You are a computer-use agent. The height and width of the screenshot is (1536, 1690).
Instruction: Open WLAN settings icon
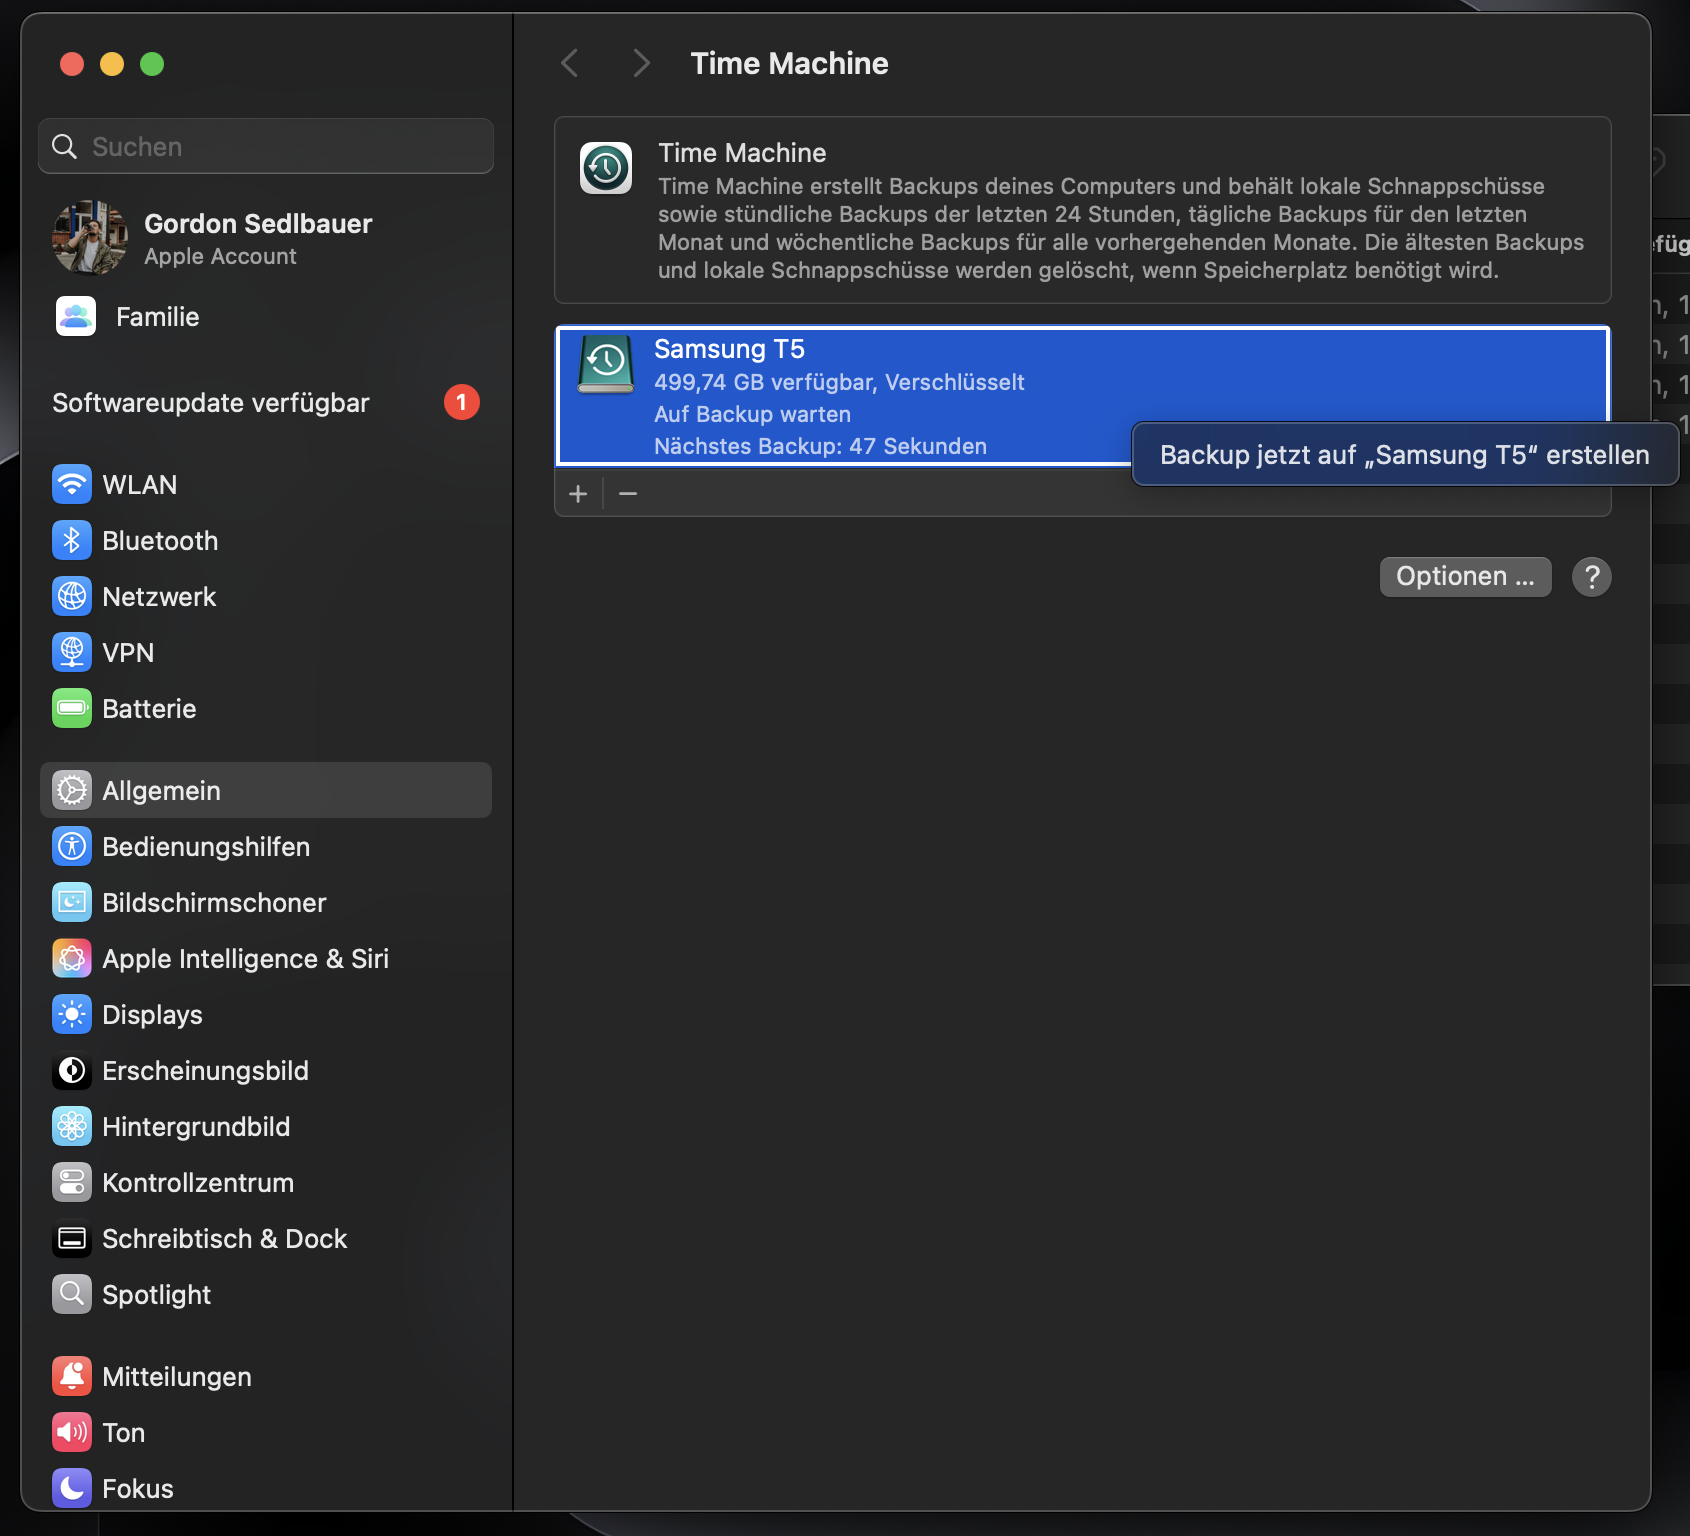[72, 485]
